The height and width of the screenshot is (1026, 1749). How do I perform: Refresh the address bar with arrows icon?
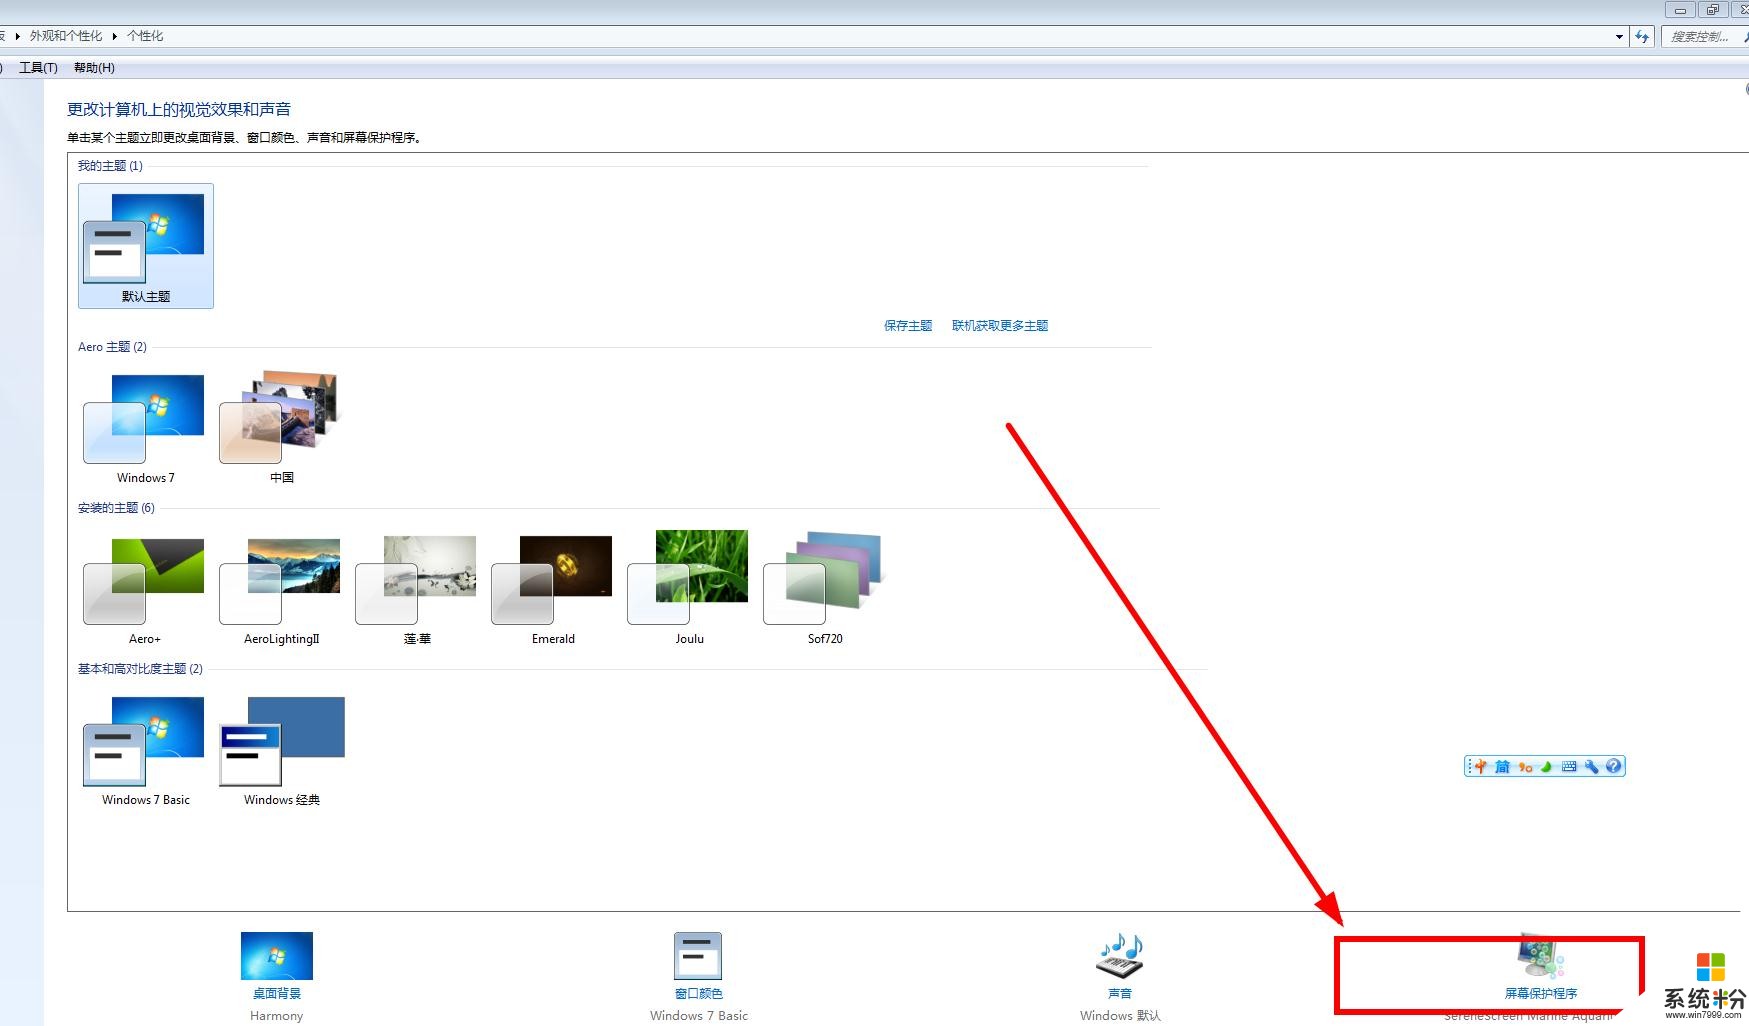tap(1642, 36)
